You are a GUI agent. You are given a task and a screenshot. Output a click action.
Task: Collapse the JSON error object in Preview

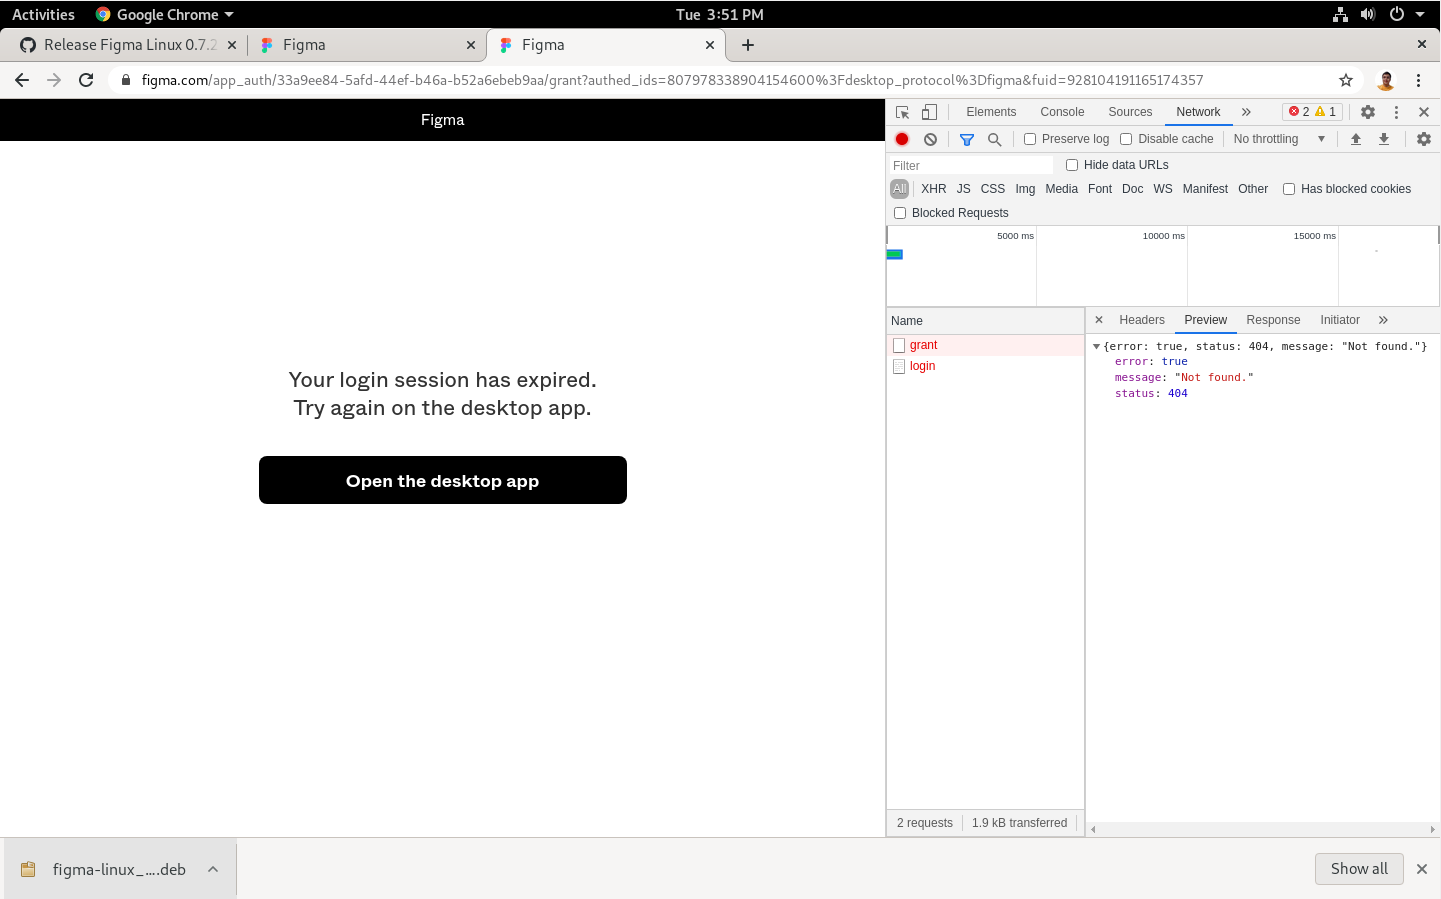tap(1096, 345)
